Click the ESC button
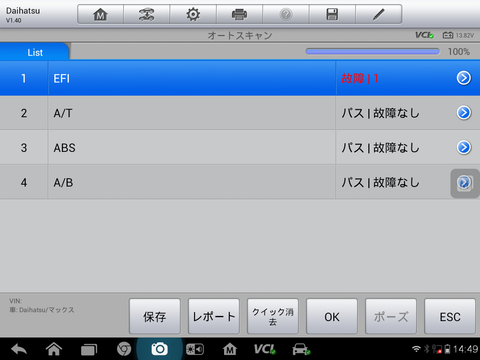The image size is (480, 360). tap(450, 316)
